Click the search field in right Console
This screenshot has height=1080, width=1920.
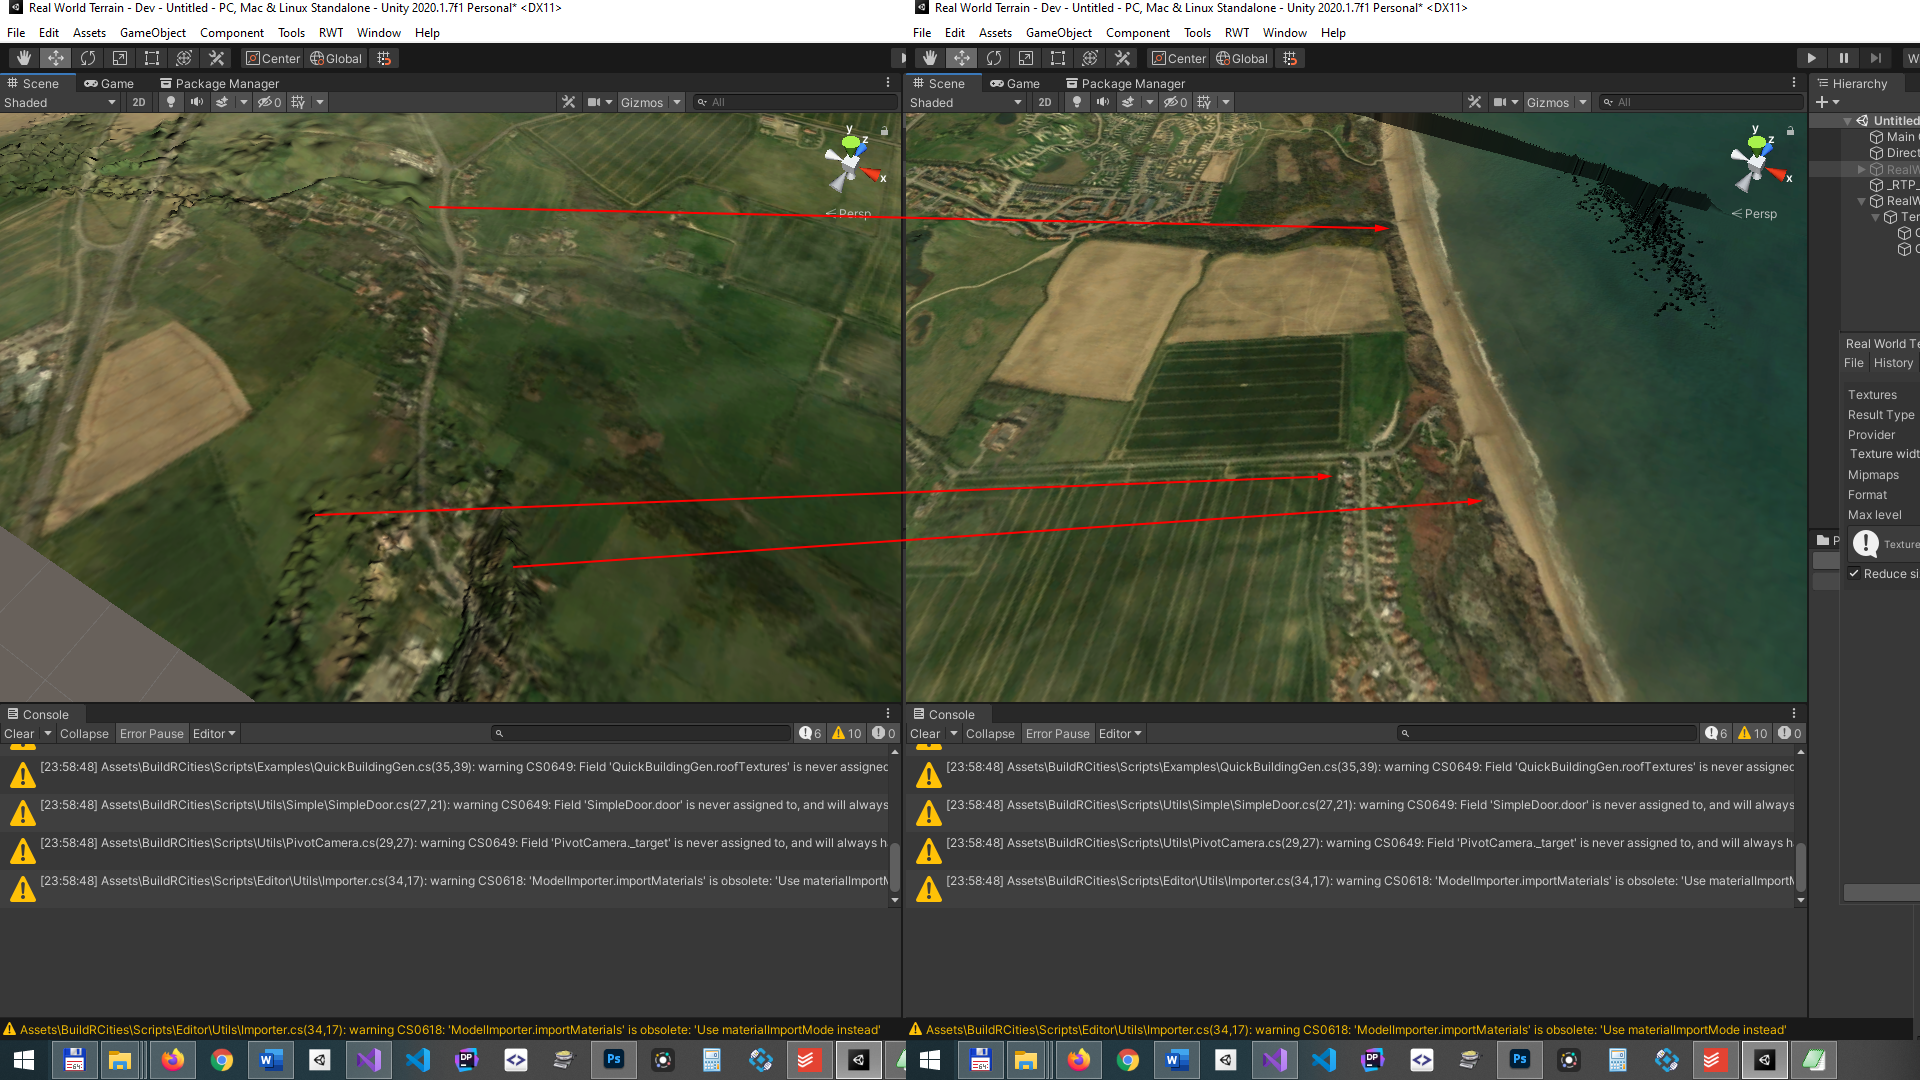[1547, 734]
